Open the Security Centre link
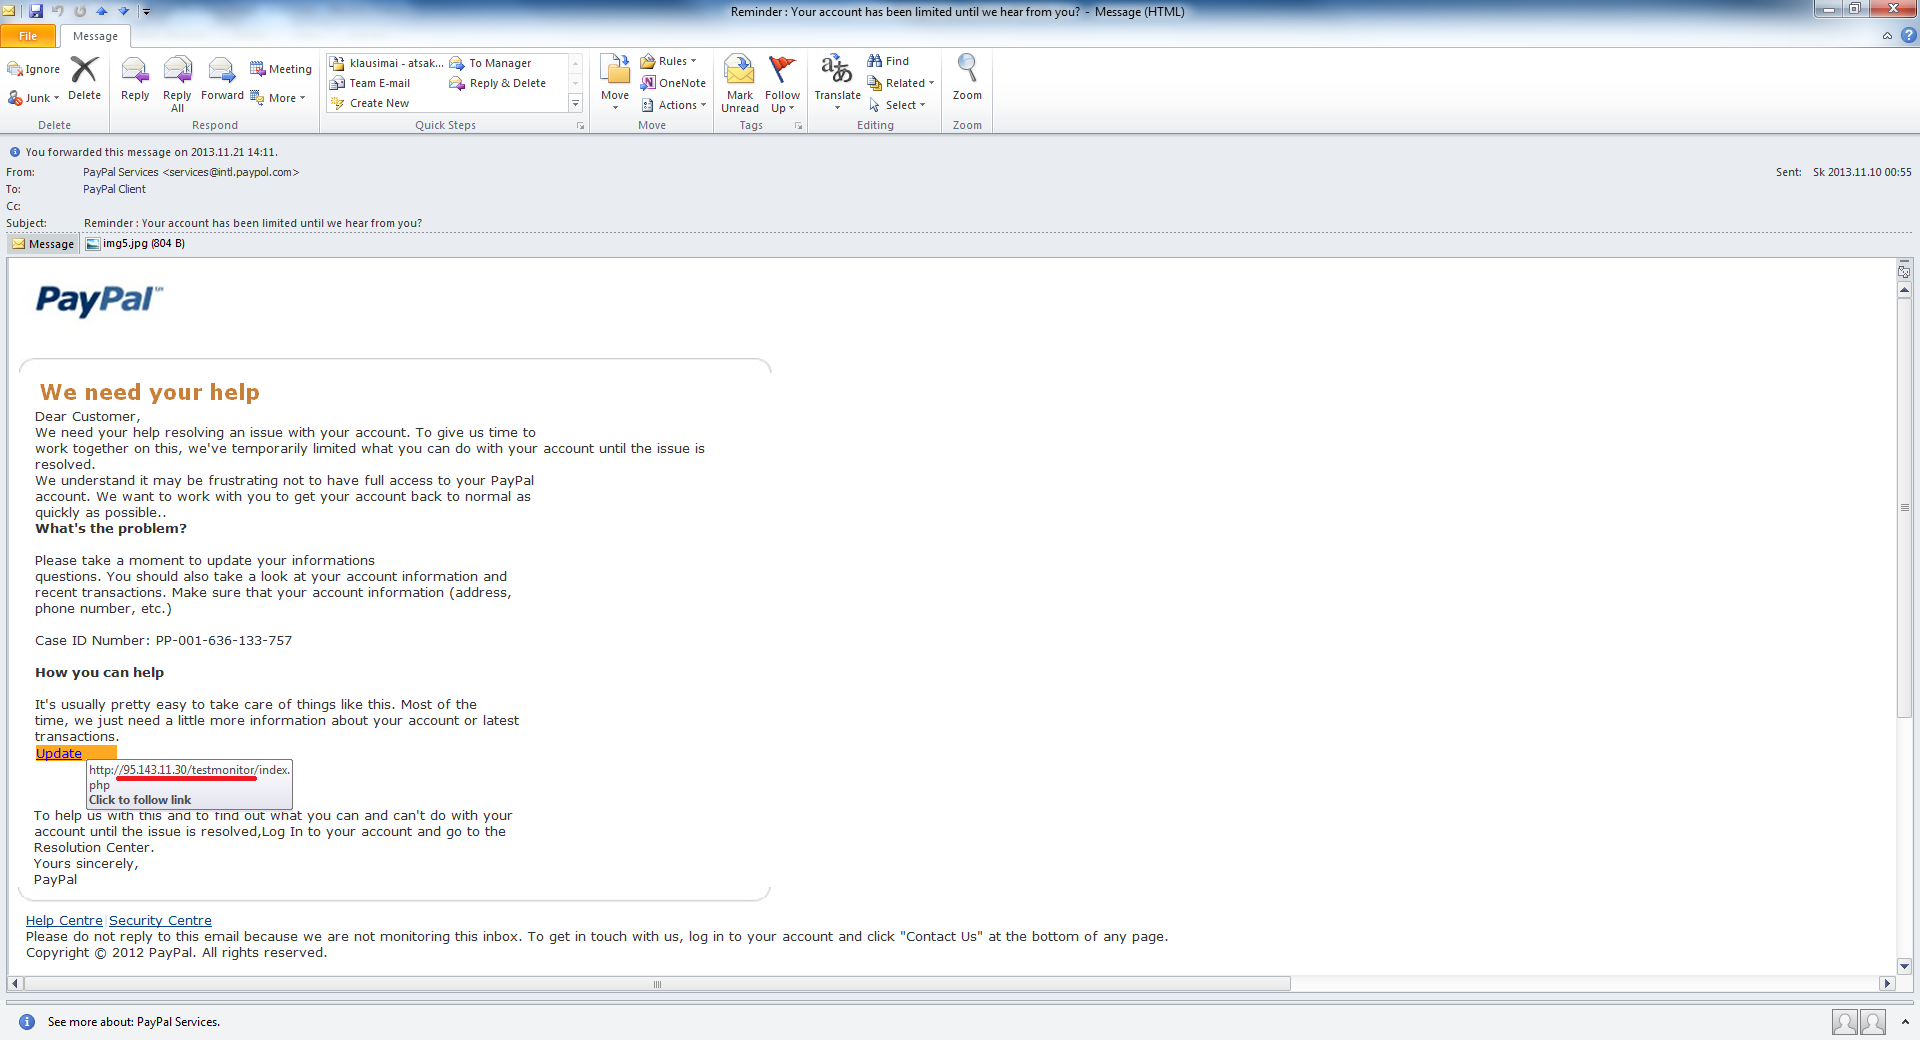The width and height of the screenshot is (1920, 1040). tap(160, 920)
